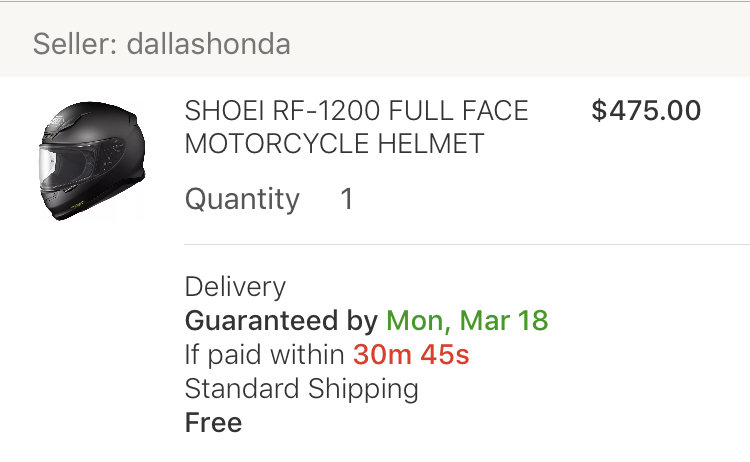
Task: Select the $475.00 price
Action: [x=646, y=110]
